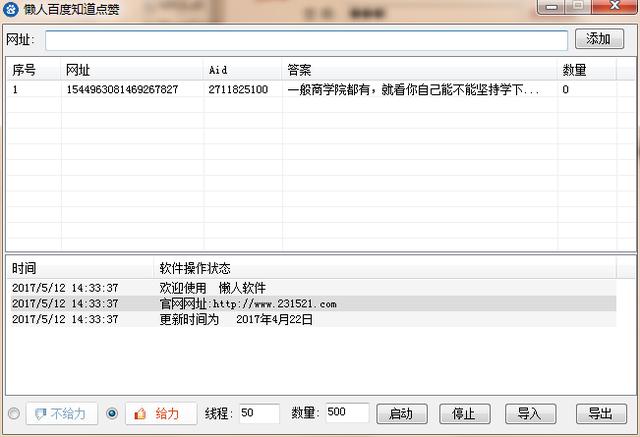Minimize the 懒人百度知道点赞 window

[x=551, y=7]
